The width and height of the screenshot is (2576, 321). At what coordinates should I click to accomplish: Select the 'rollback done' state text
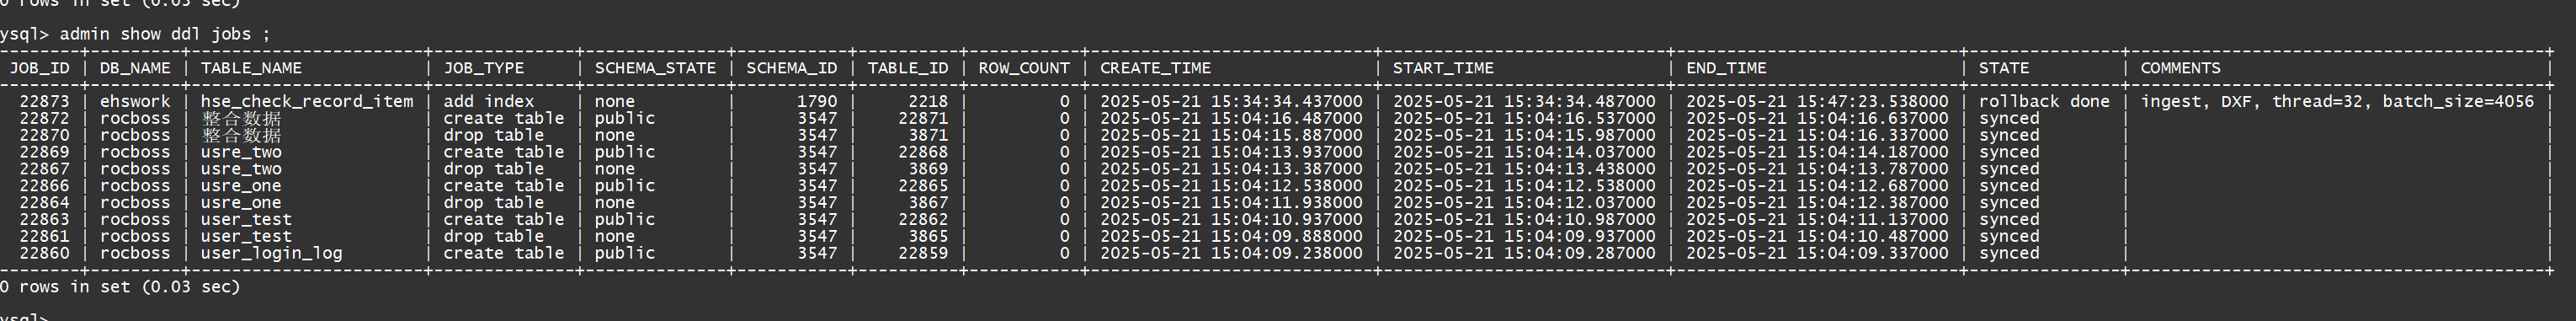[x=2044, y=101]
